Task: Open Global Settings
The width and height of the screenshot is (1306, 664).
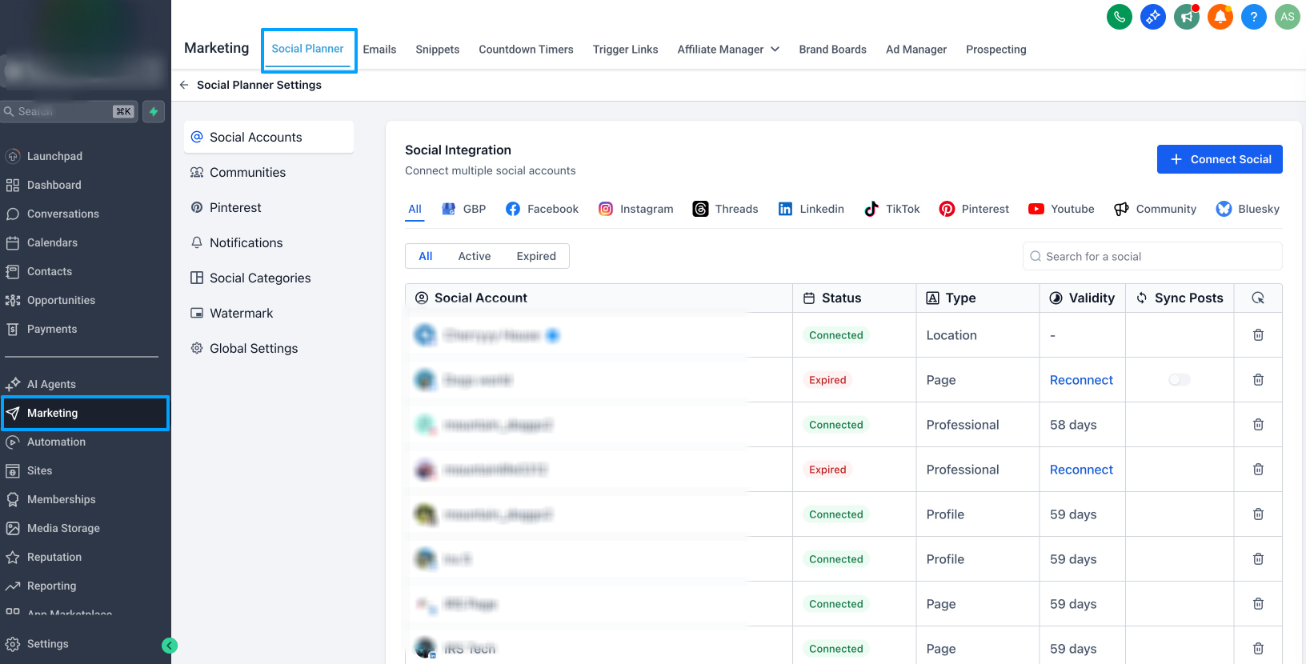Action: coord(269,348)
